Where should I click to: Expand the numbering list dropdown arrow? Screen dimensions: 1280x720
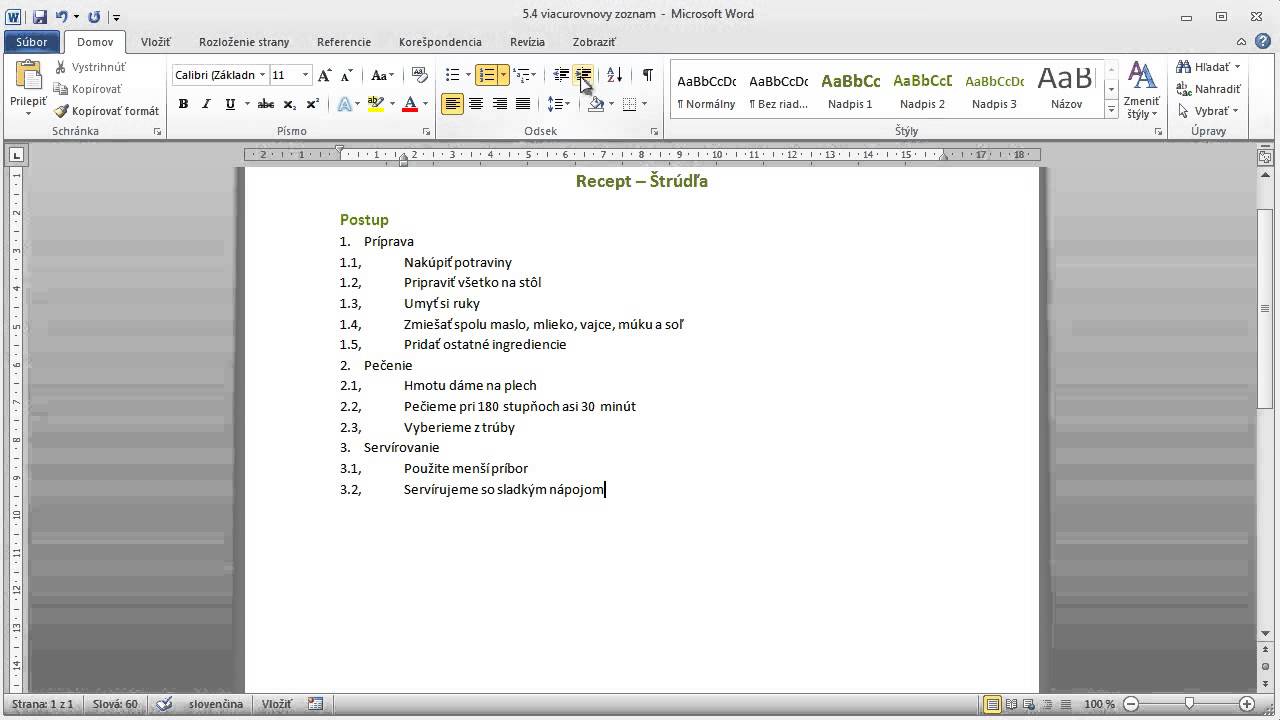pos(503,75)
